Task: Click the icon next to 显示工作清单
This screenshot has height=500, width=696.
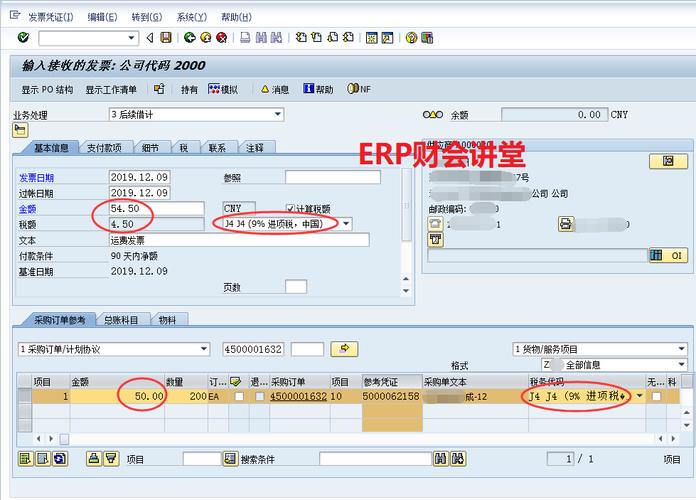Action: pyautogui.click(x=159, y=89)
